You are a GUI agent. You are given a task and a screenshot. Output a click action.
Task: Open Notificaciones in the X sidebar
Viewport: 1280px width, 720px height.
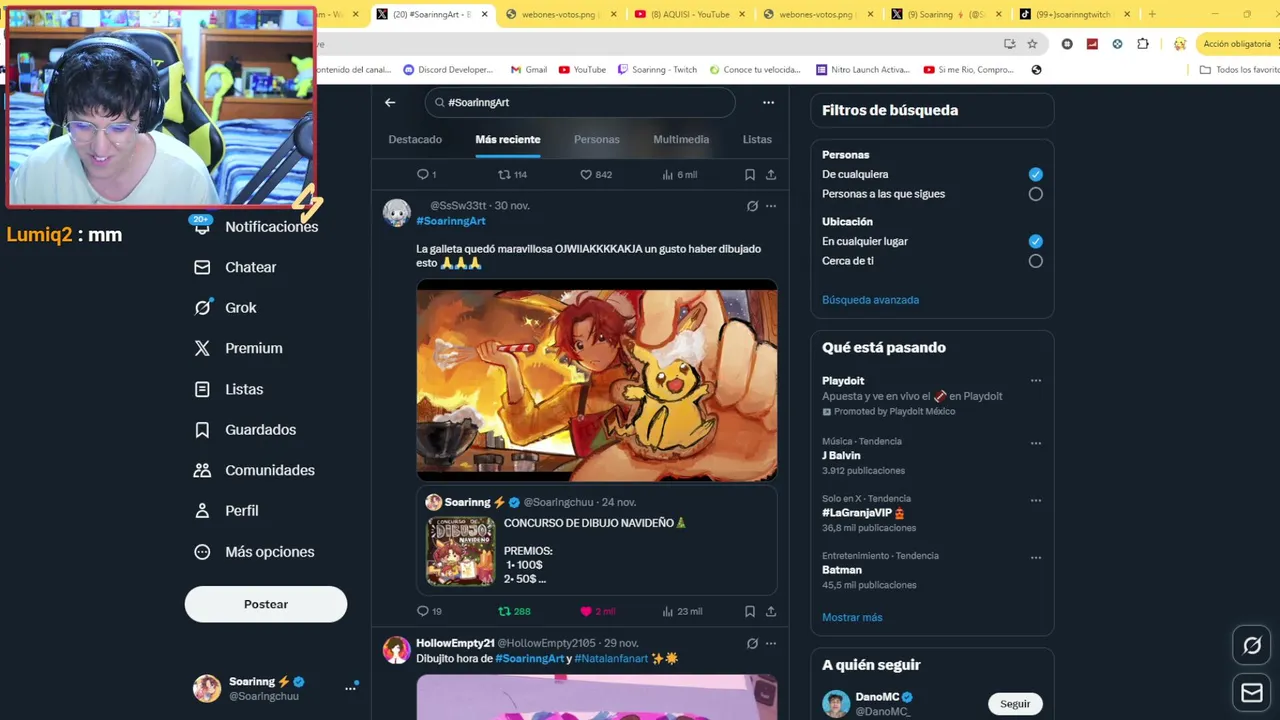(x=257, y=227)
